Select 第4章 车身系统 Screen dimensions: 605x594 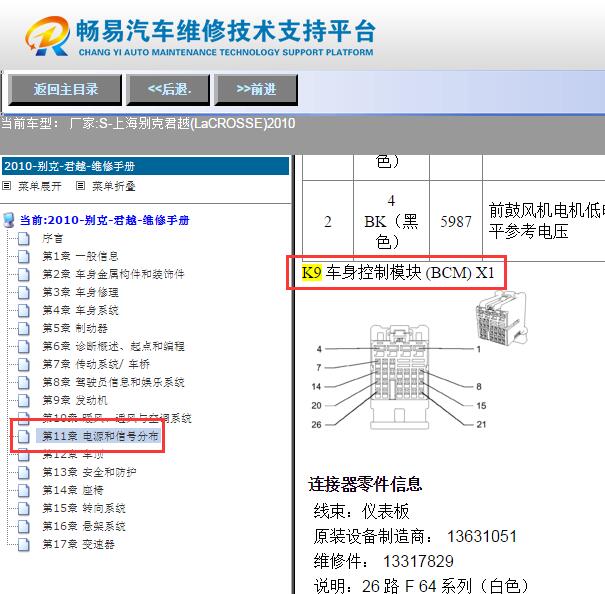[80, 310]
